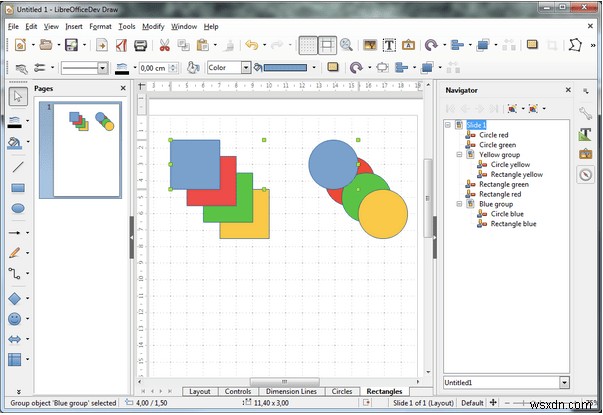Collapse the Yellow group tree node
This screenshot has width=603, height=415.
(459, 155)
